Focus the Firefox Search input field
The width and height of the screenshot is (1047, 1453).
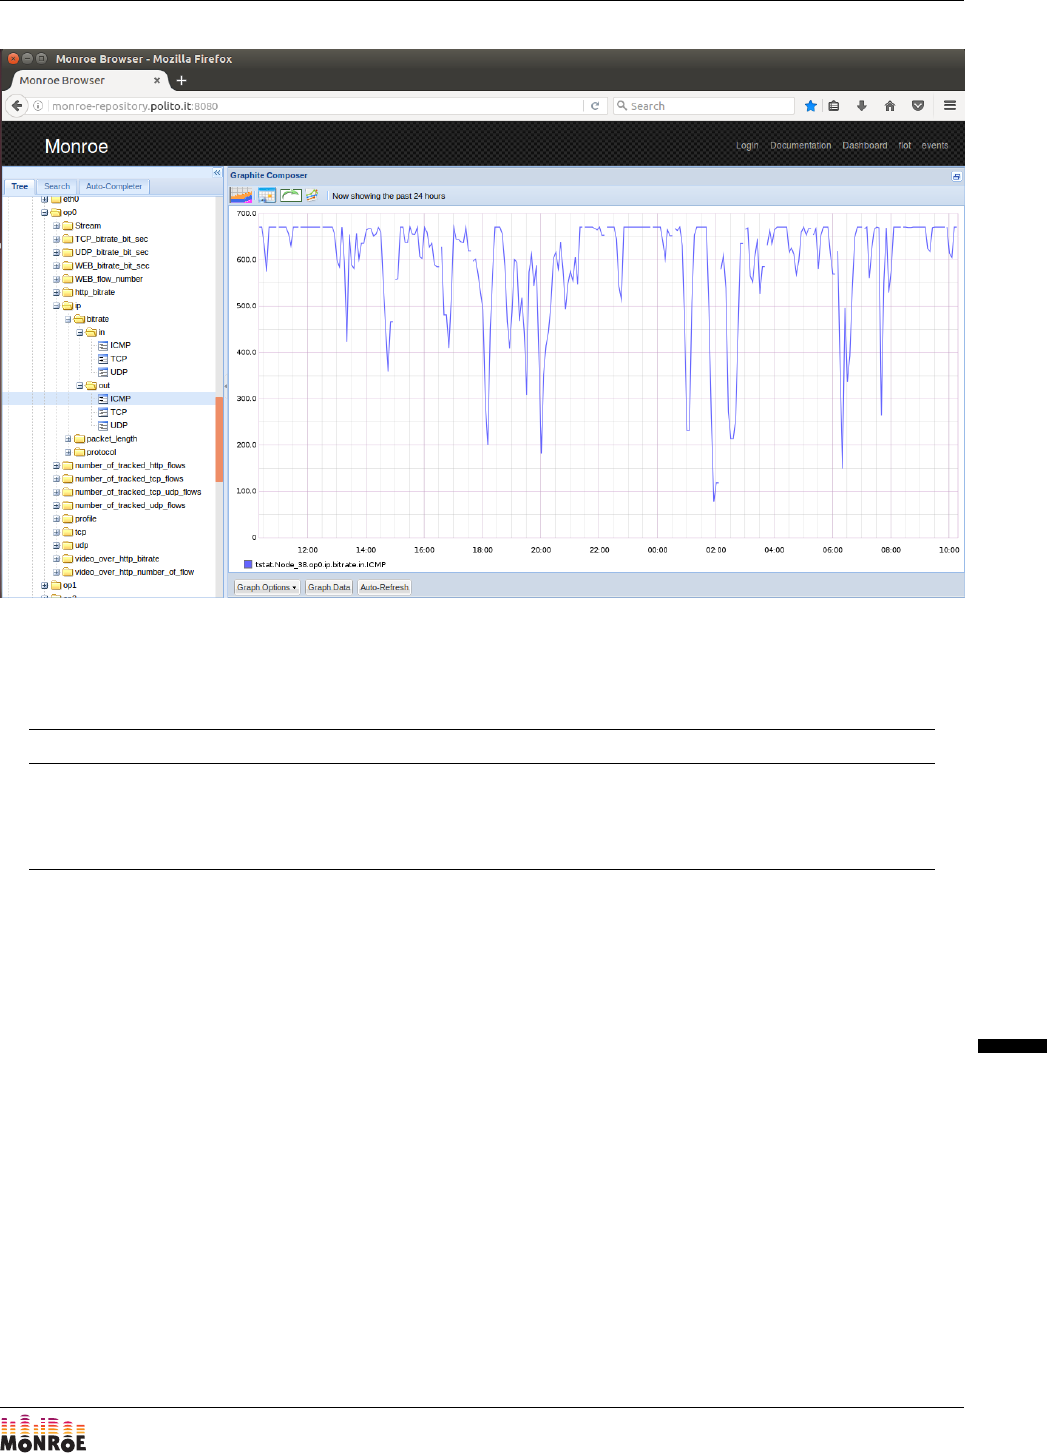pyautogui.click(x=704, y=106)
